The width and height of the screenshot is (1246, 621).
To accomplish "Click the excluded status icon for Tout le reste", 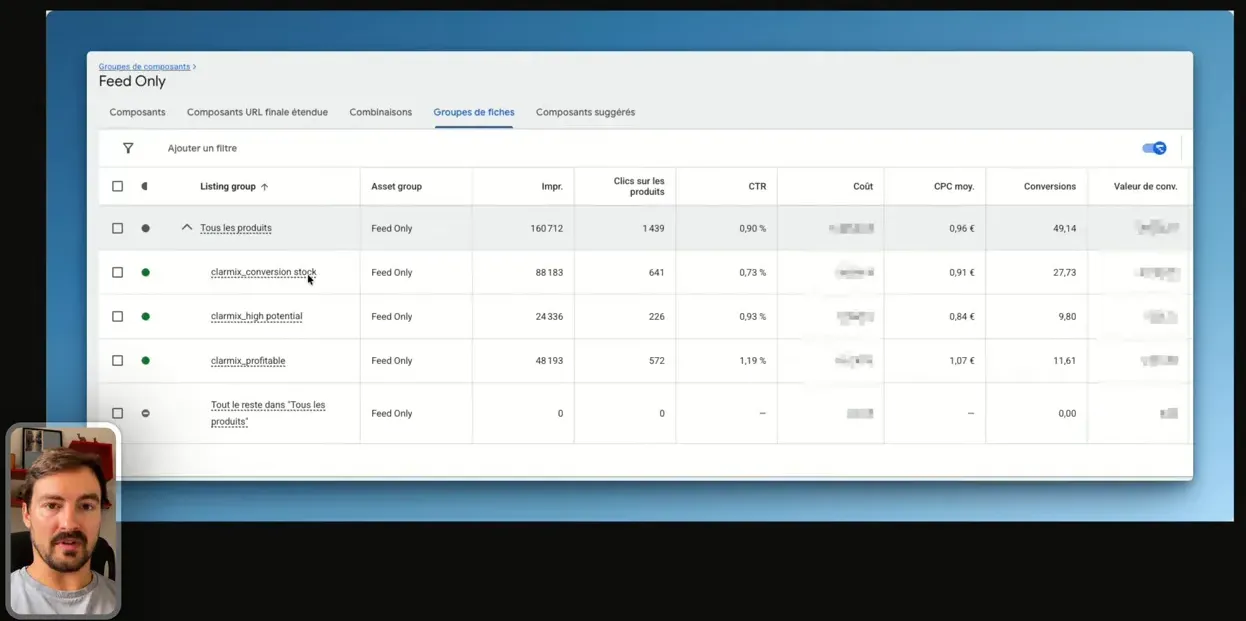I will point(145,413).
